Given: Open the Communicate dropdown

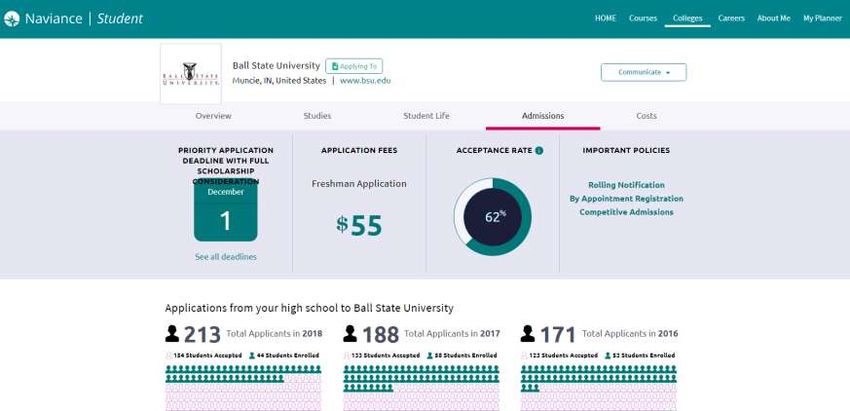Looking at the screenshot, I should 643,72.
